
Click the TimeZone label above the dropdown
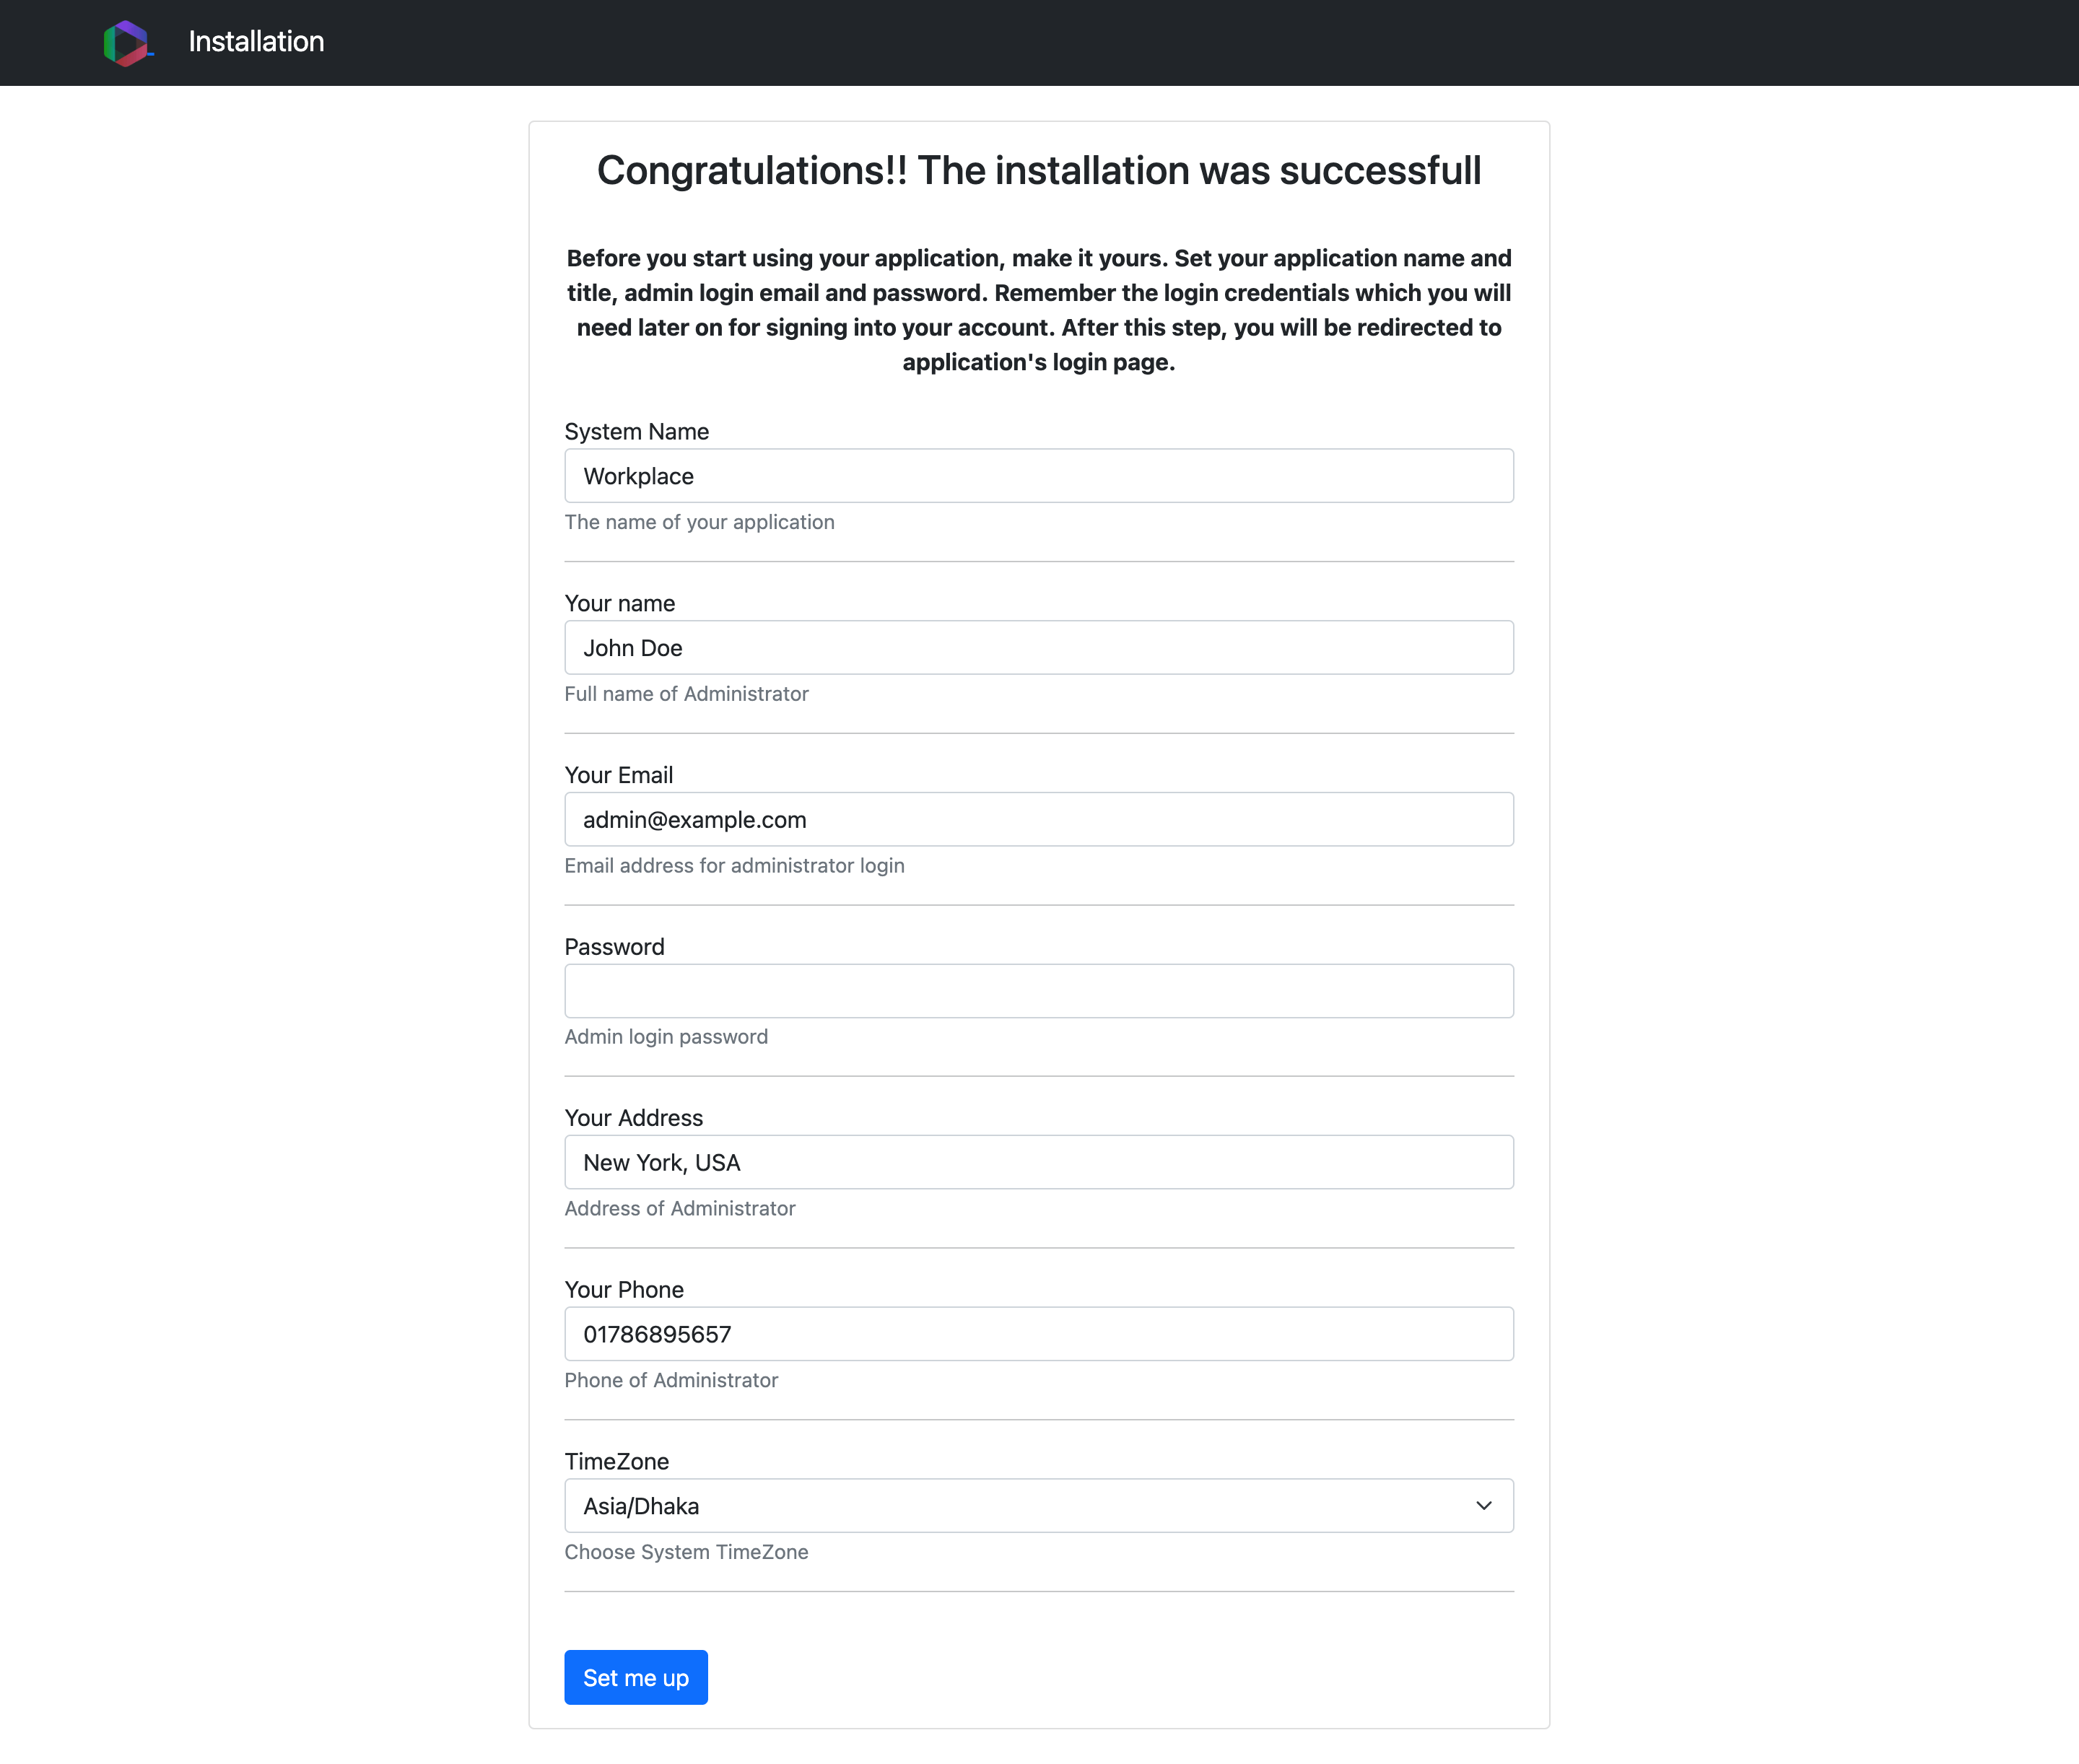pyautogui.click(x=616, y=1462)
